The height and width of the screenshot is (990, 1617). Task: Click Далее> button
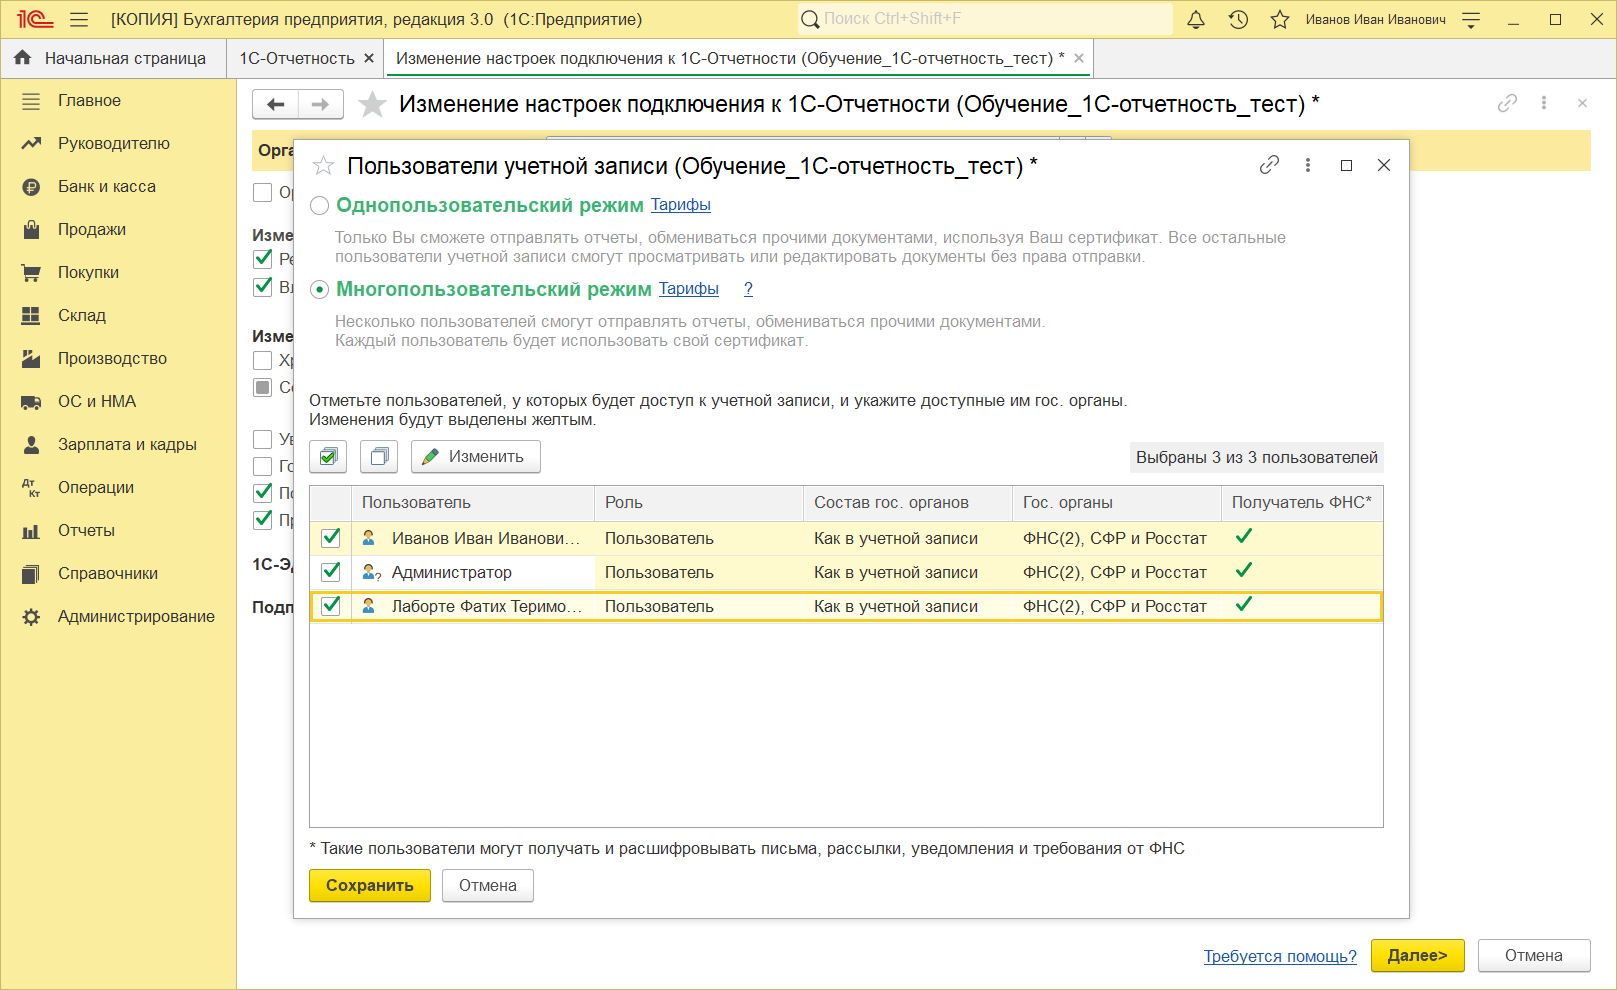point(1418,956)
